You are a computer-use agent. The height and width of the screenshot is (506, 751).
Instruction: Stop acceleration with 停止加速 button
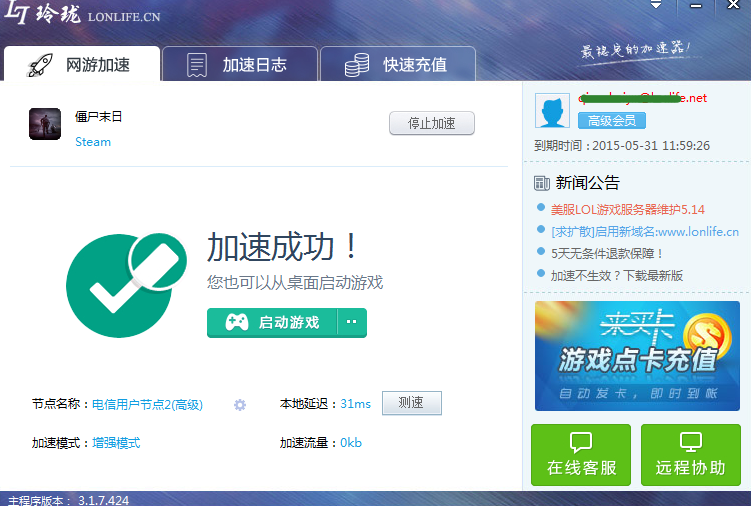pos(432,123)
